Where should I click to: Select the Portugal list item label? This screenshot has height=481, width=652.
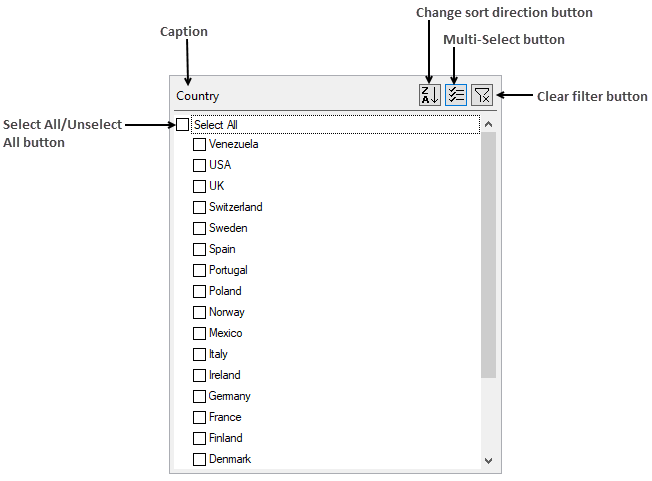point(228,270)
